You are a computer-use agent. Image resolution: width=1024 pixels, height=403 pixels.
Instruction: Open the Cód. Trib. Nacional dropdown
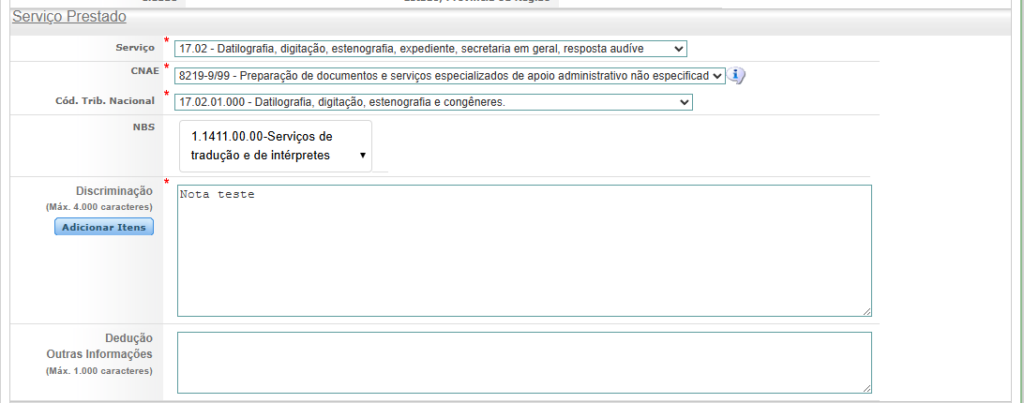click(432, 102)
